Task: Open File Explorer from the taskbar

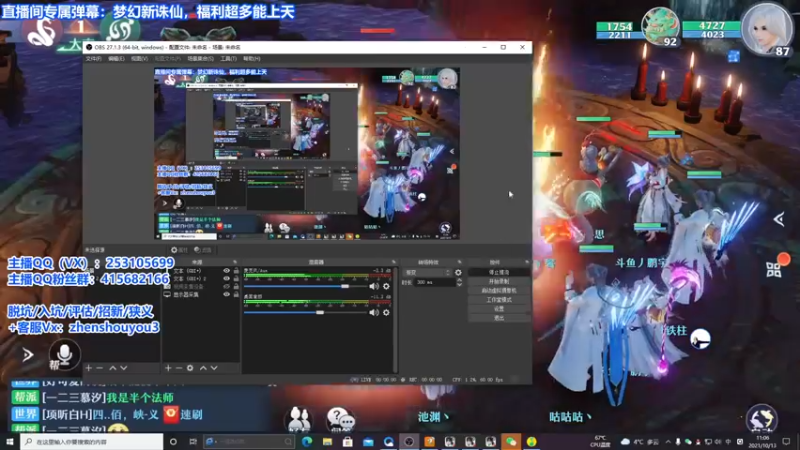Action: [x=328, y=441]
